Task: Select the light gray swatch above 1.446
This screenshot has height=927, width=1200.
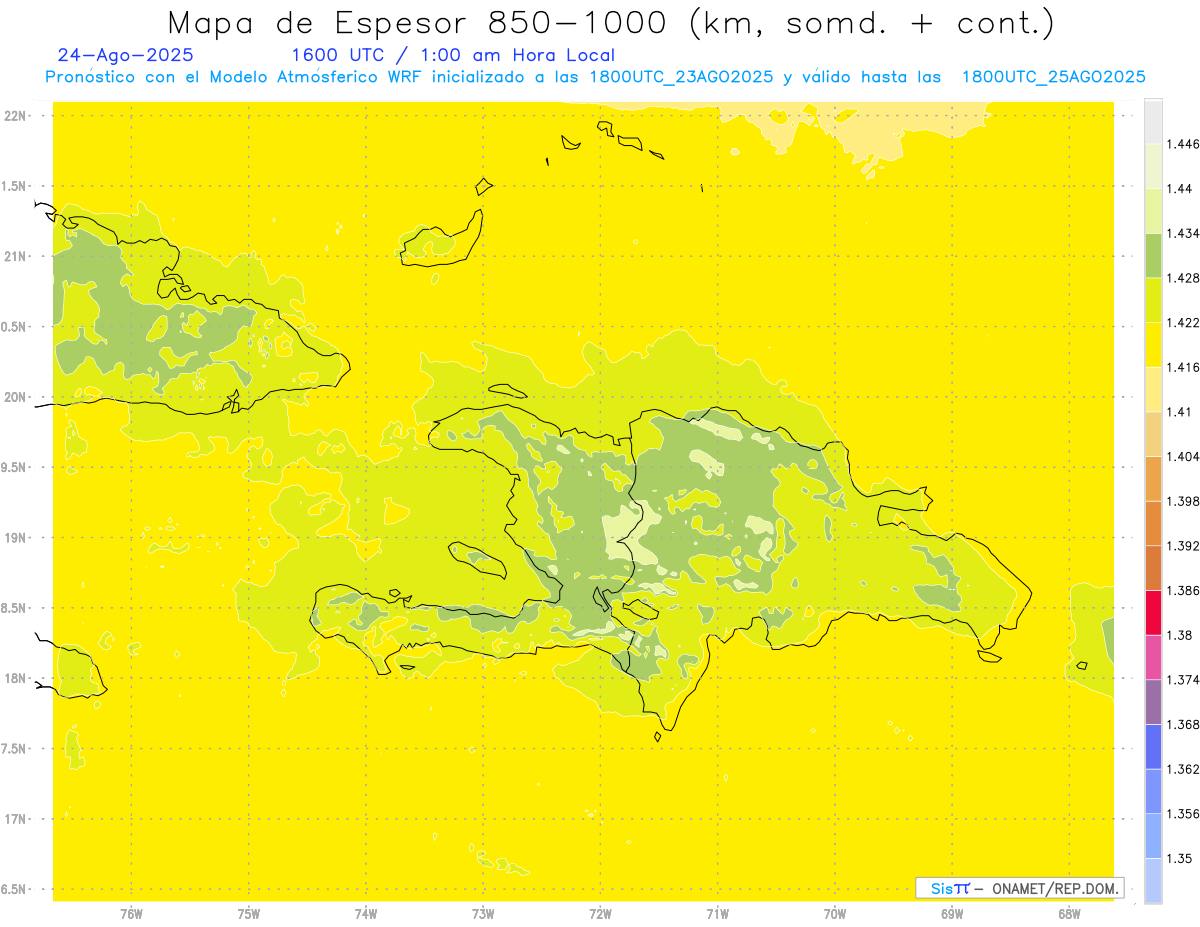Action: pyautogui.click(x=1153, y=121)
